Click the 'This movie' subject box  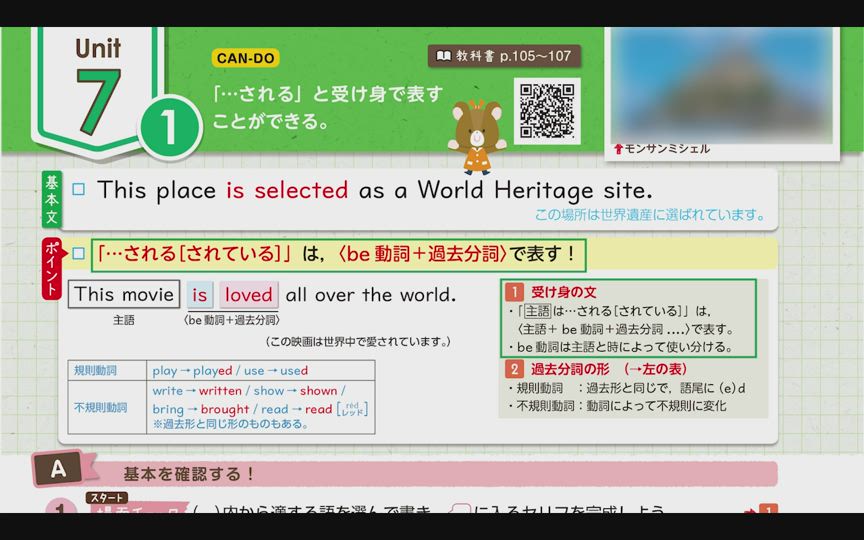tap(124, 295)
